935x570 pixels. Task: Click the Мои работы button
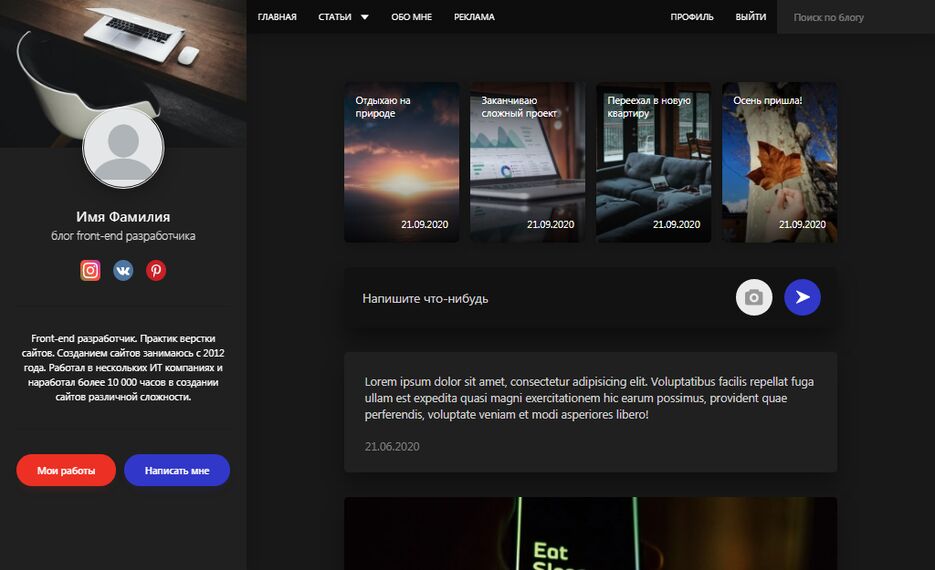coord(66,470)
